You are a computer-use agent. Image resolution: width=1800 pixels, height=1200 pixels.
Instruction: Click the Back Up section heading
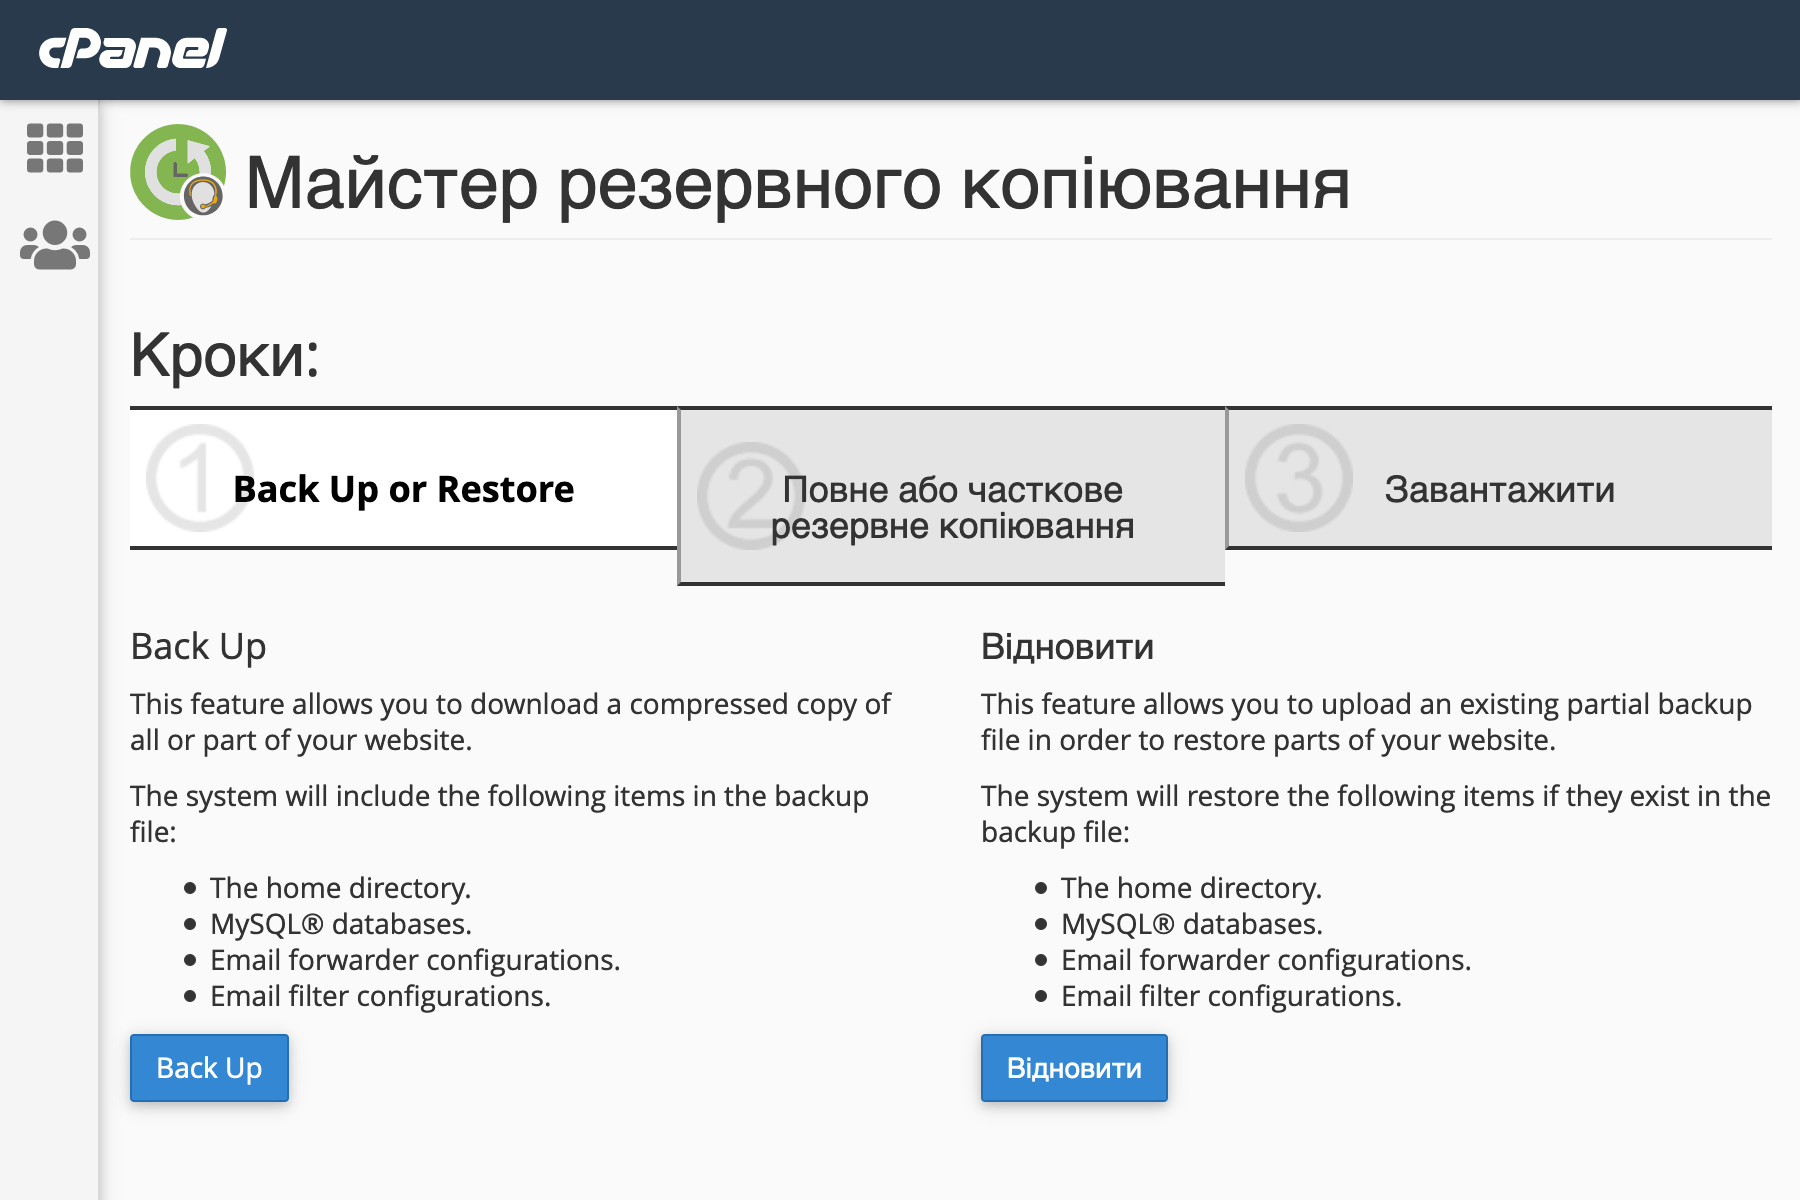(198, 647)
